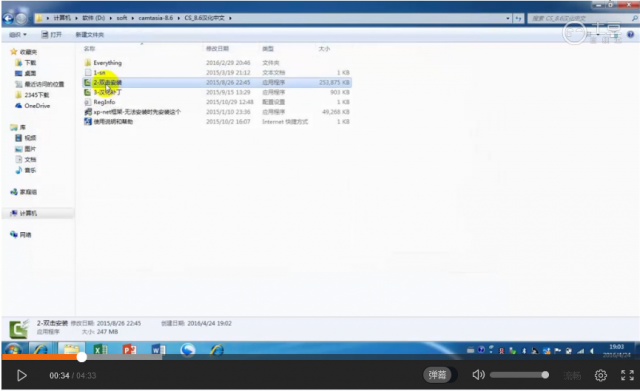640x391 pixels.
Task: Open the video player settings gear
Action: [600, 375]
